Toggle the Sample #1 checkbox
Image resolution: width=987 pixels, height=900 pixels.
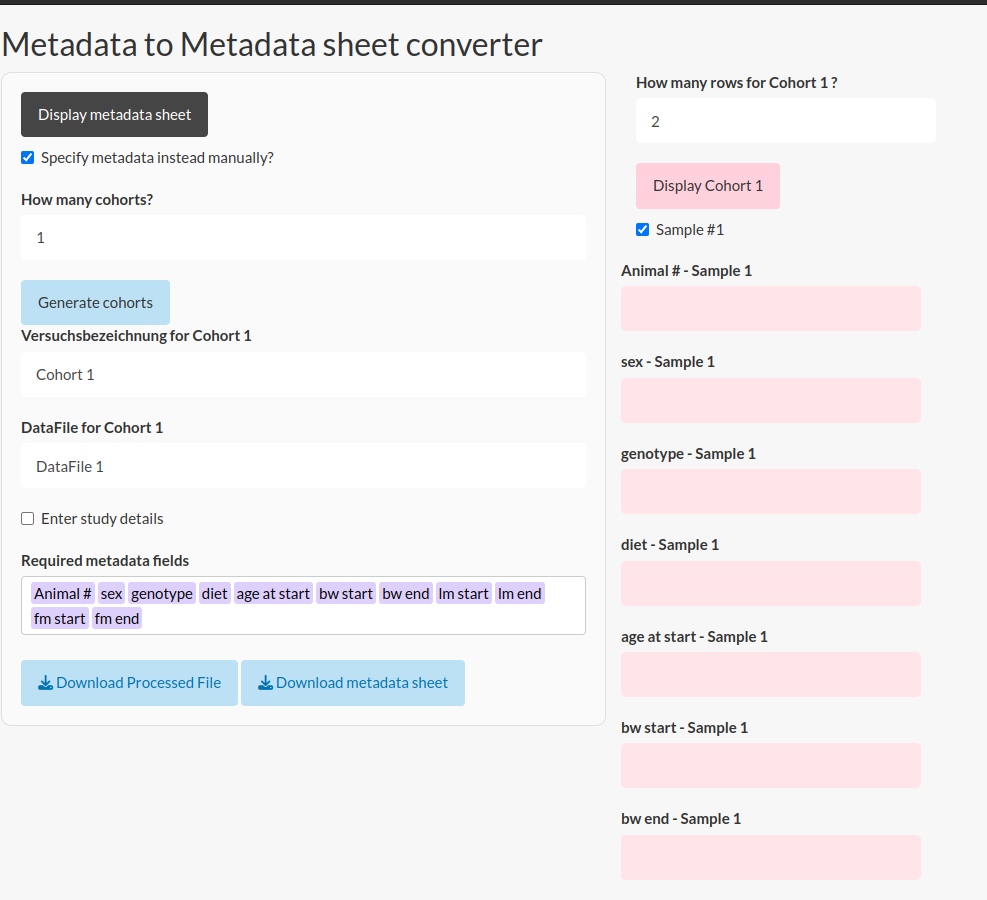(643, 230)
